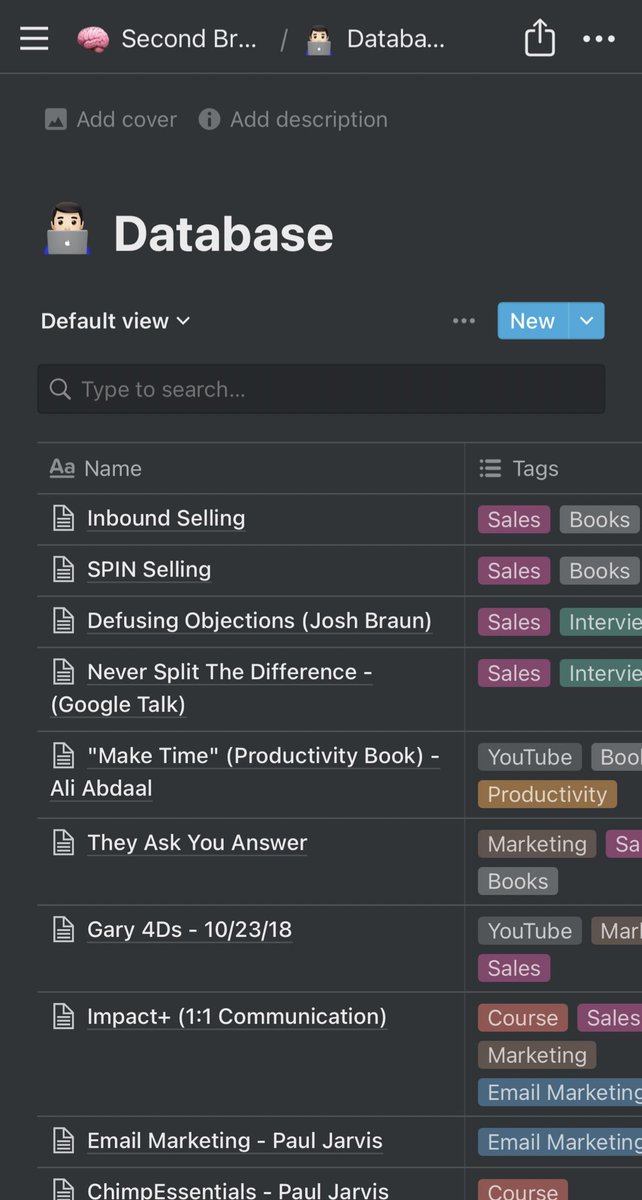Screen dimensions: 642x1200
Task: Open the Tags column header menu
Action: (554, 468)
